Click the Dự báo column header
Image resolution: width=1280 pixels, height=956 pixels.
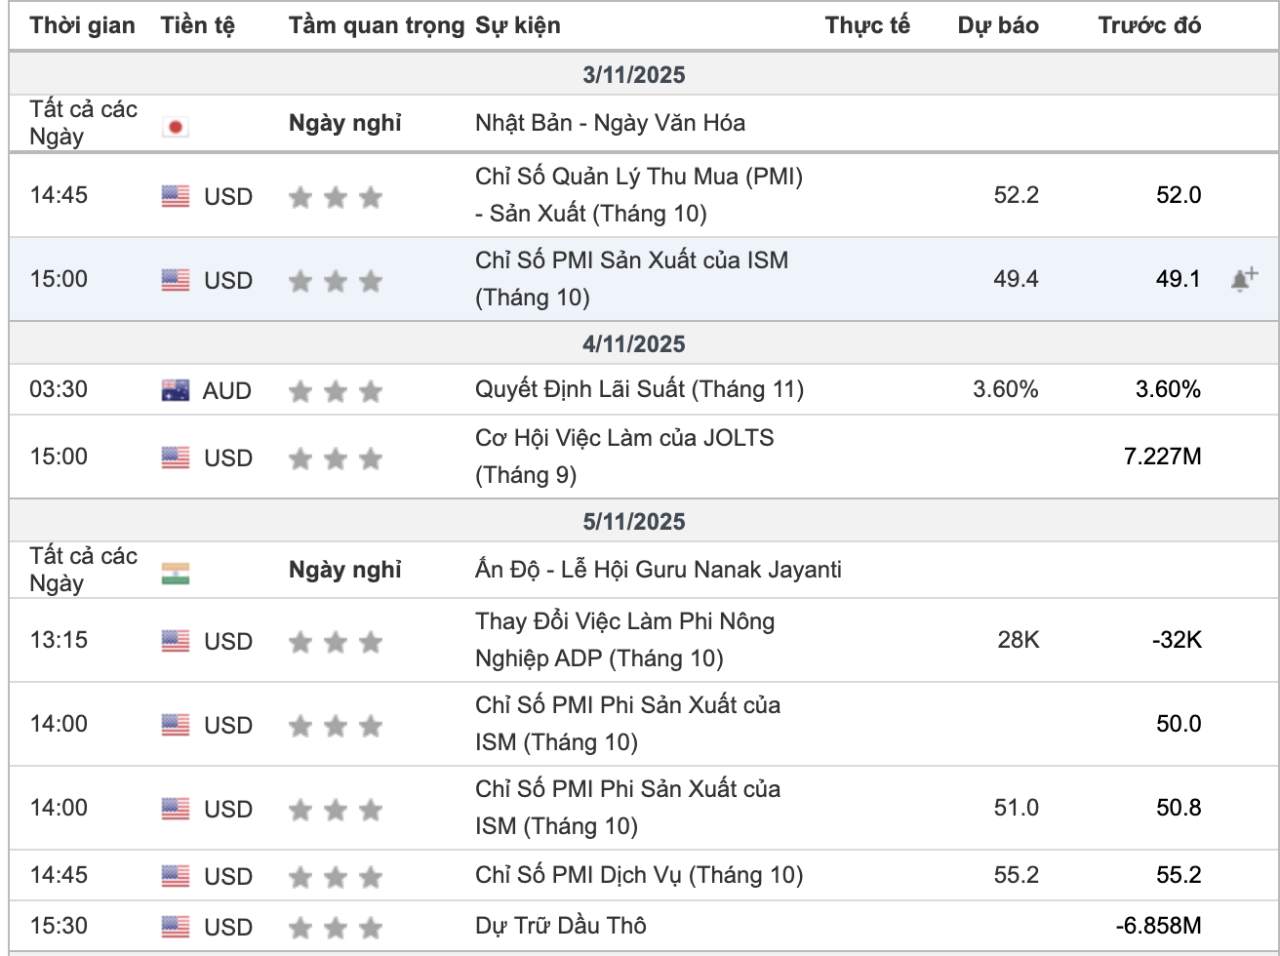[x=997, y=26]
